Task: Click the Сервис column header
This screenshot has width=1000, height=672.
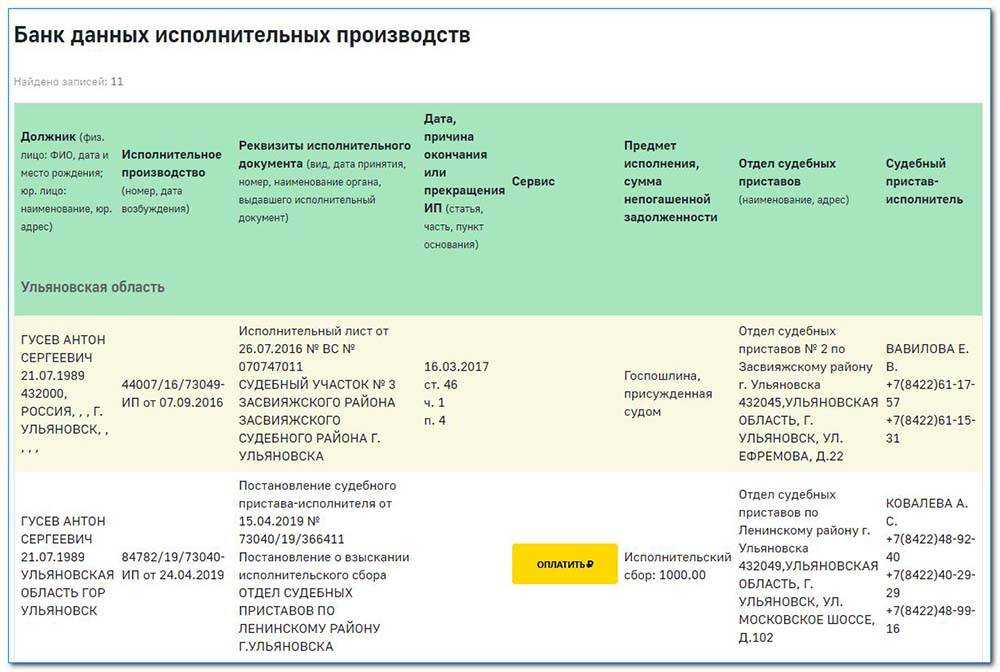Action: click(533, 182)
